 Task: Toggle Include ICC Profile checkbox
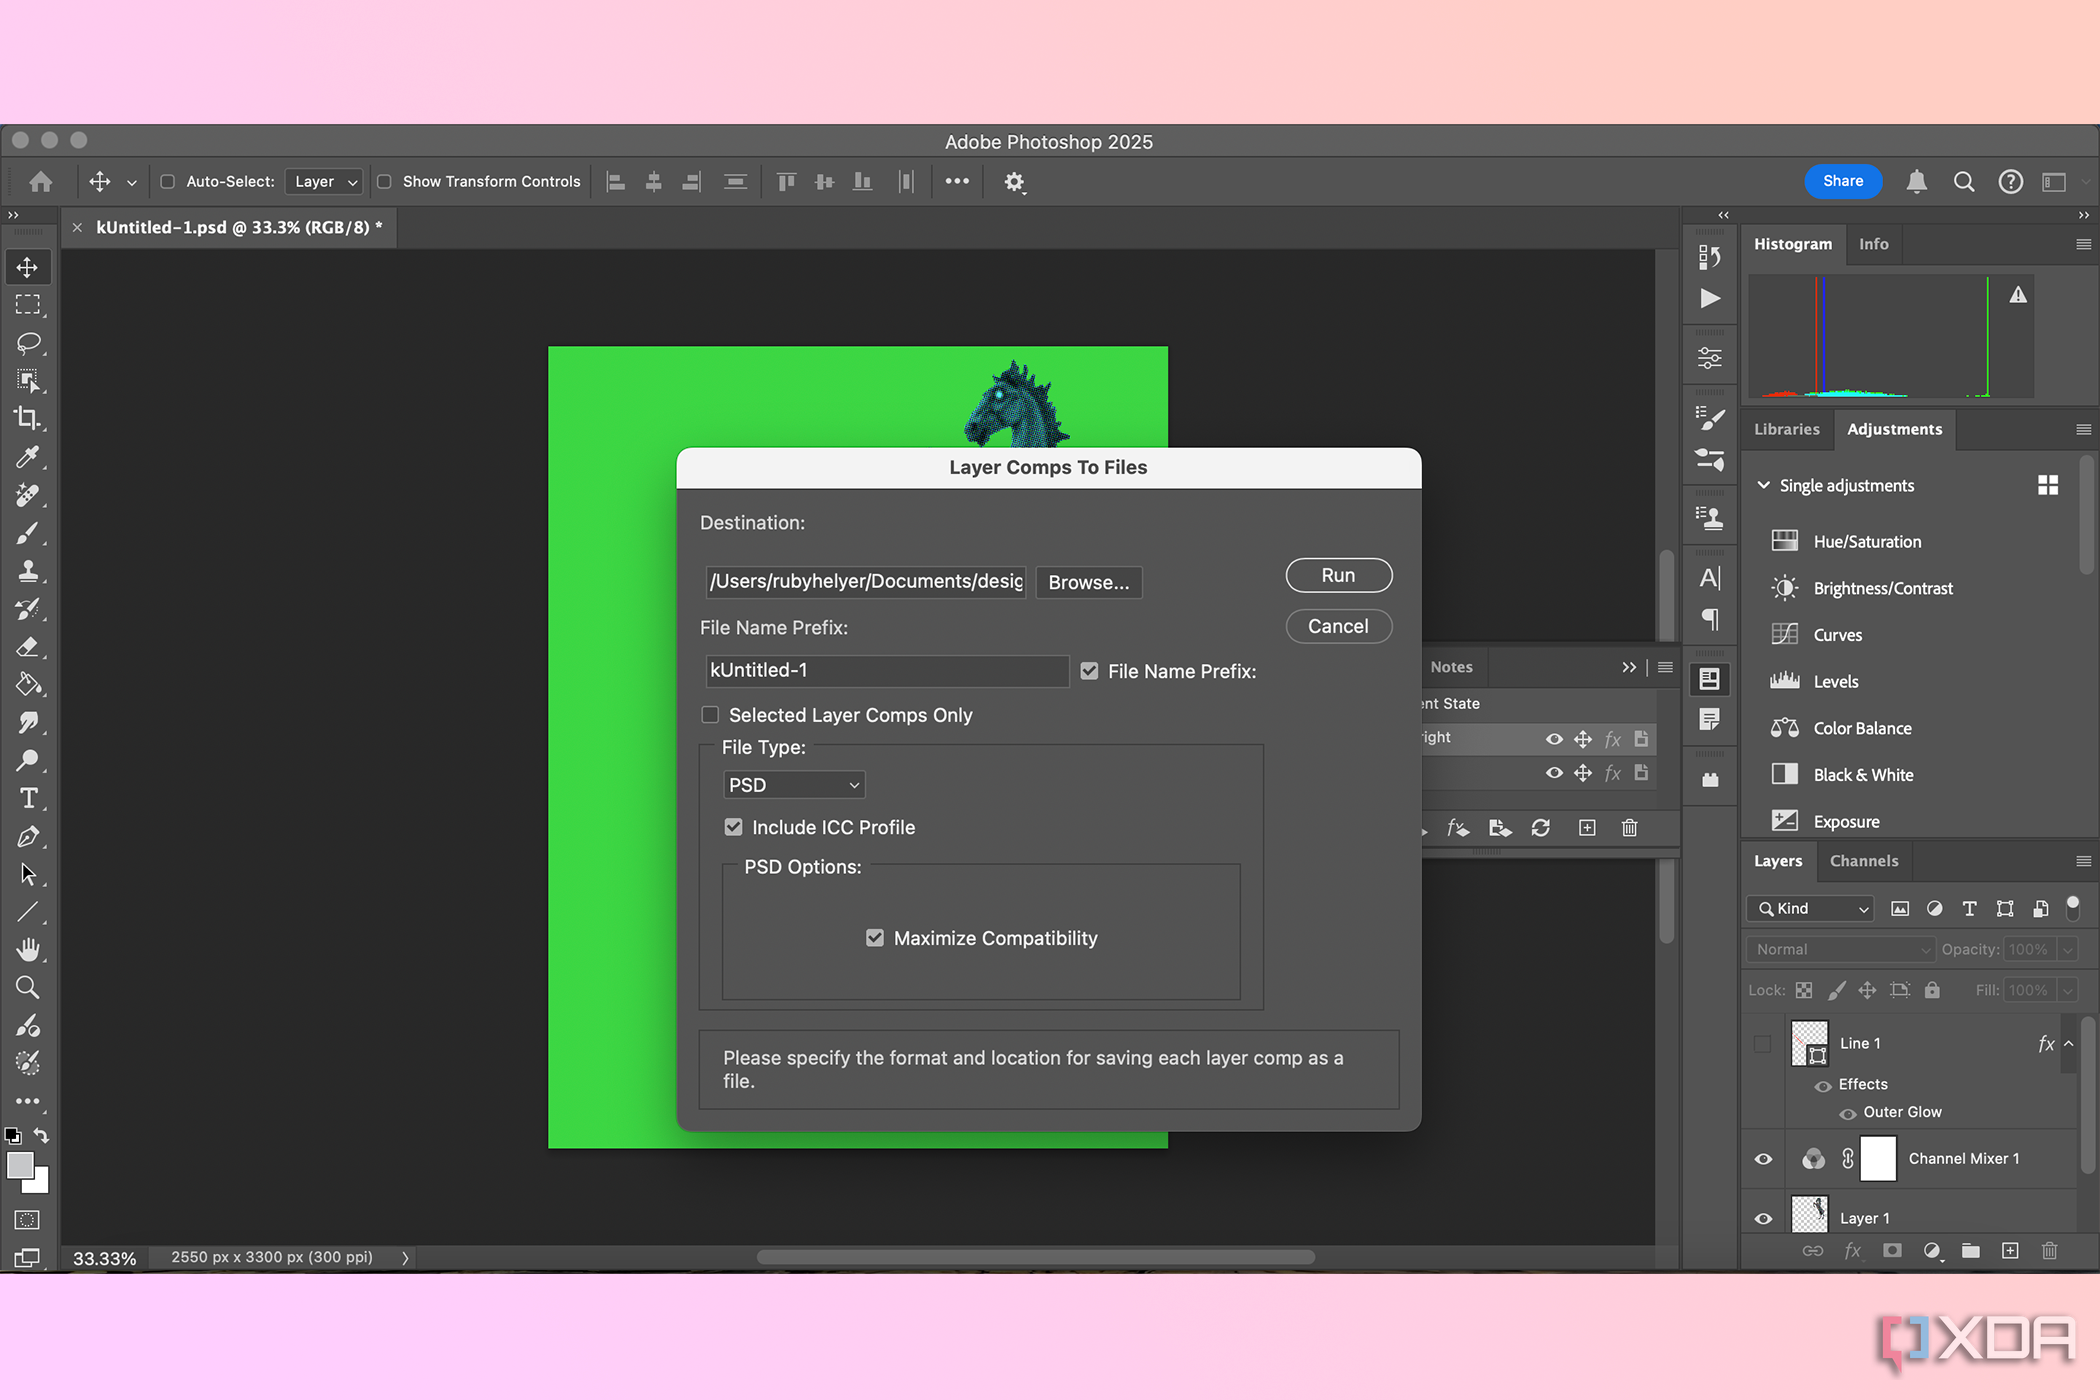[x=733, y=827]
